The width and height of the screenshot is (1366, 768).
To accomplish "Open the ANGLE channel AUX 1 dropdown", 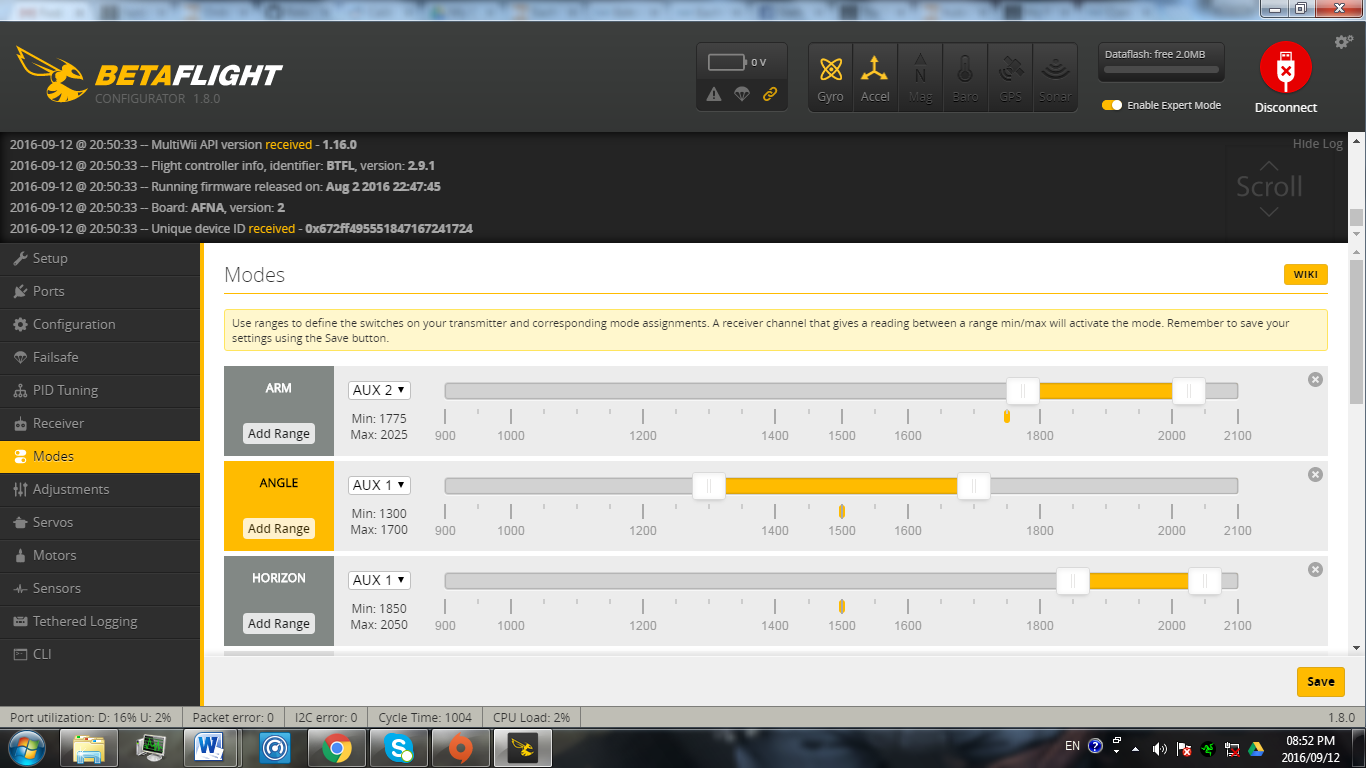I will tap(379, 485).
